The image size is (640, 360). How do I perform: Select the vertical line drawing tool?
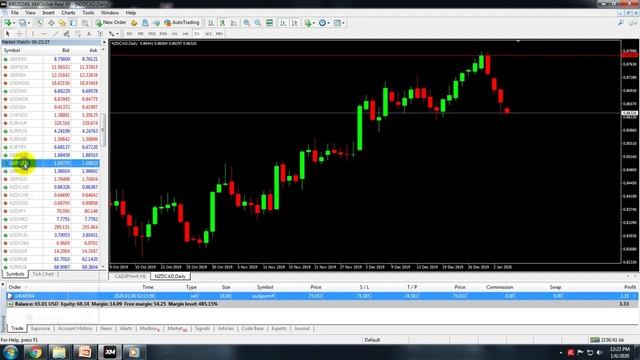(x=33, y=33)
